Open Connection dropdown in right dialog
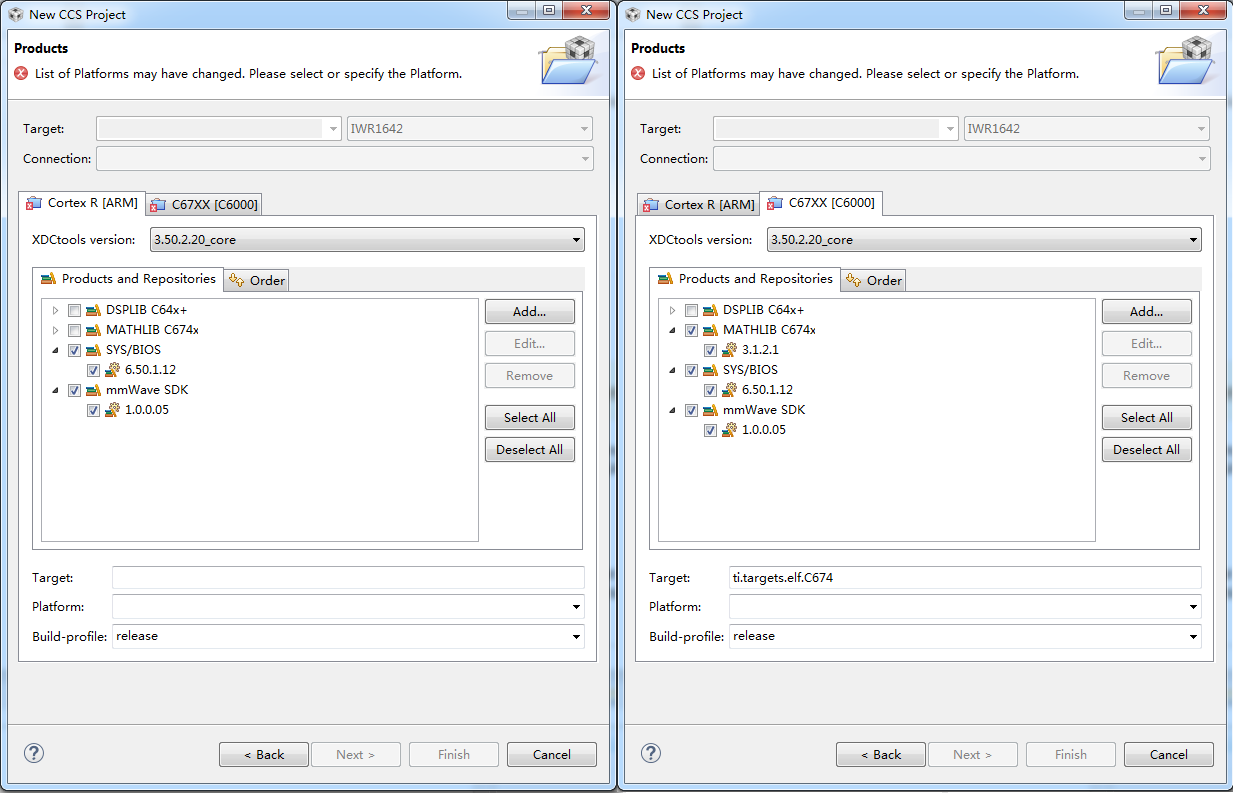This screenshot has height=793, width=1233. 962,159
